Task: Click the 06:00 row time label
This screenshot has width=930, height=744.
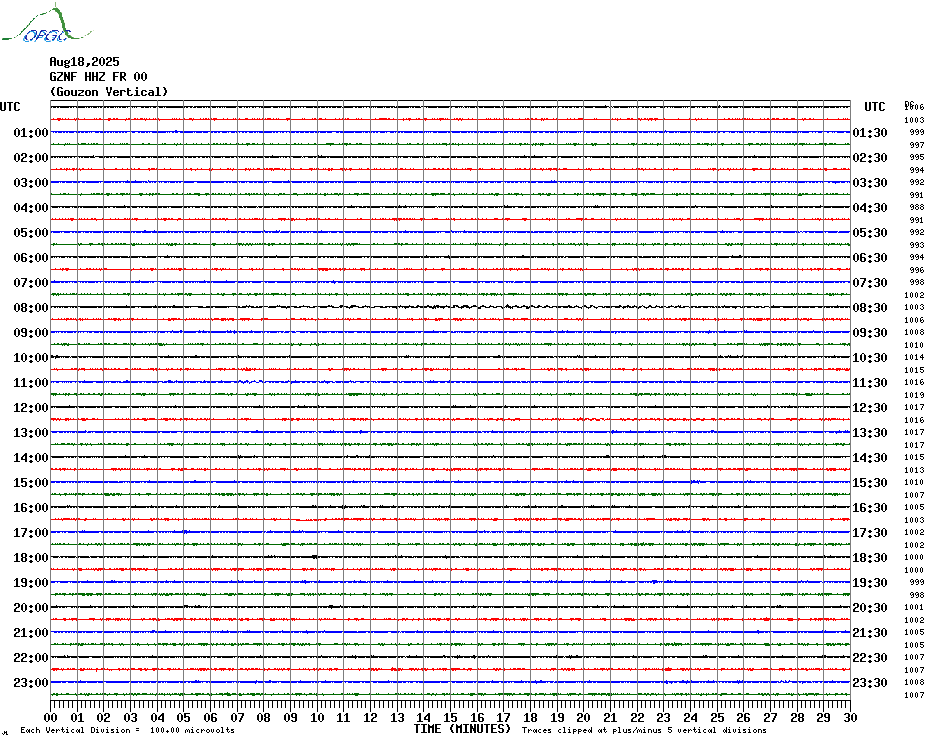Action: 31,257
